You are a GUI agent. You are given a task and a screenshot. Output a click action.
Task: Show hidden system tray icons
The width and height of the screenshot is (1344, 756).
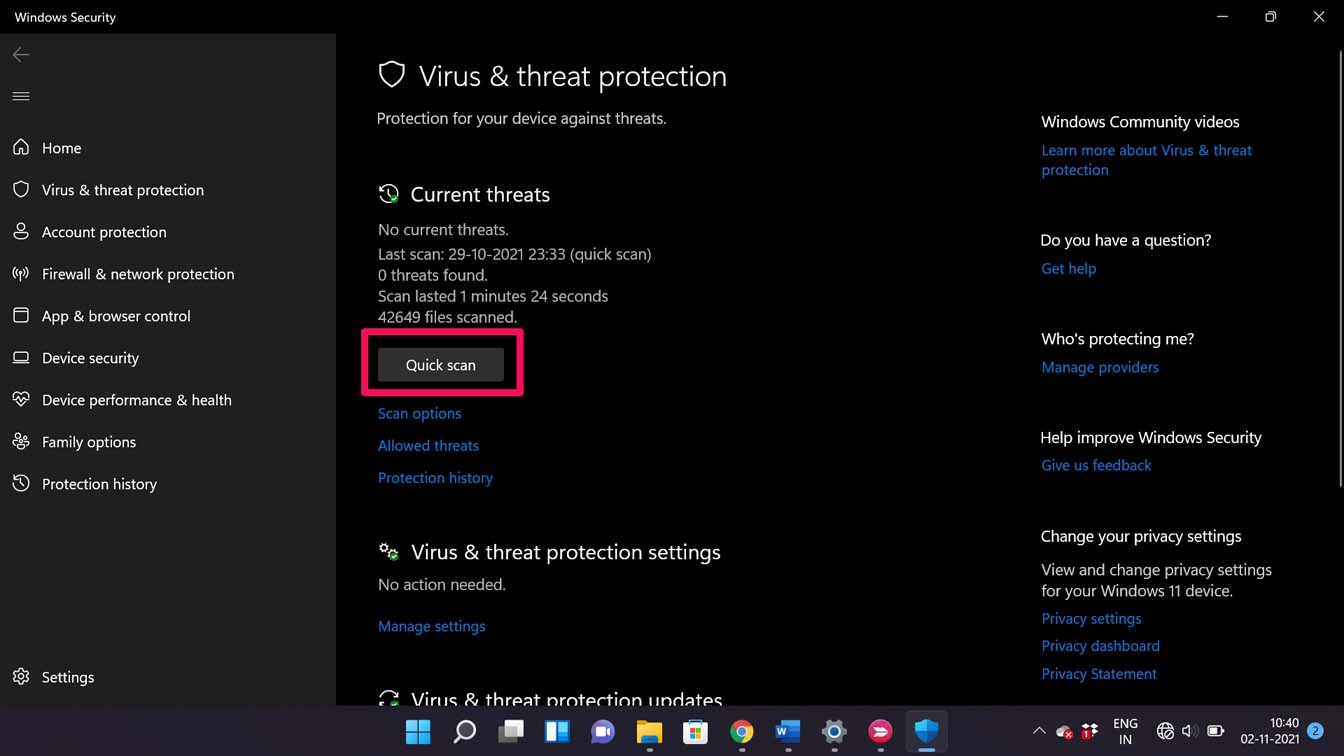1039,731
